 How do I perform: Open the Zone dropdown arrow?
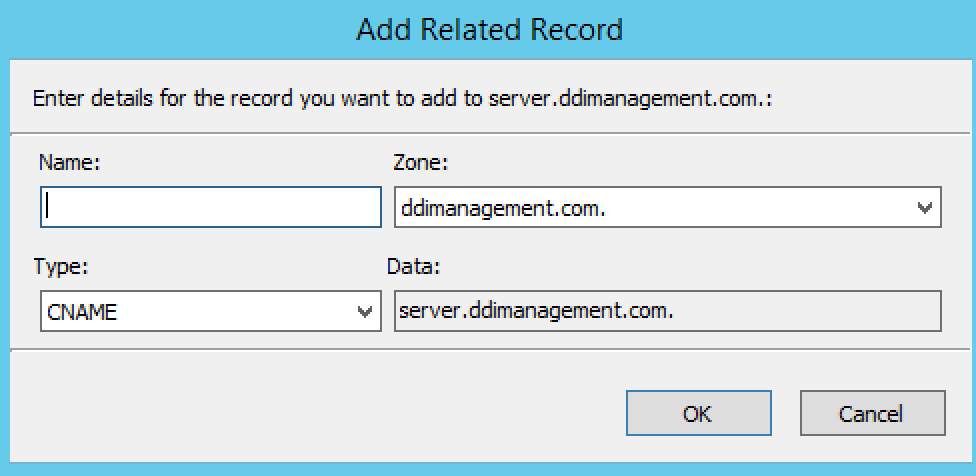pyautogui.click(x=924, y=208)
